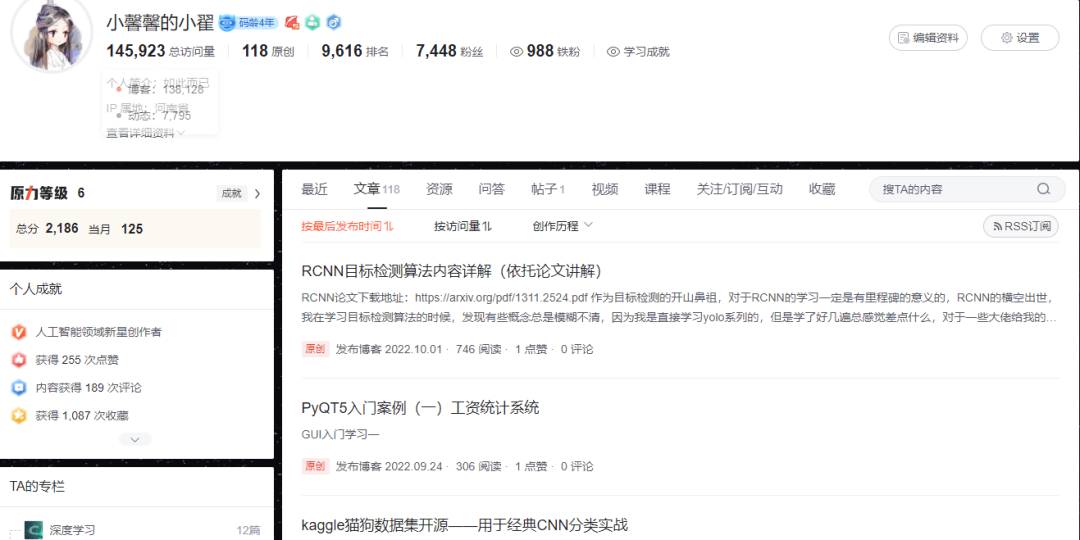
Task: Open article RCNN目标检测算法内容详解
Action: pyautogui.click(x=453, y=271)
